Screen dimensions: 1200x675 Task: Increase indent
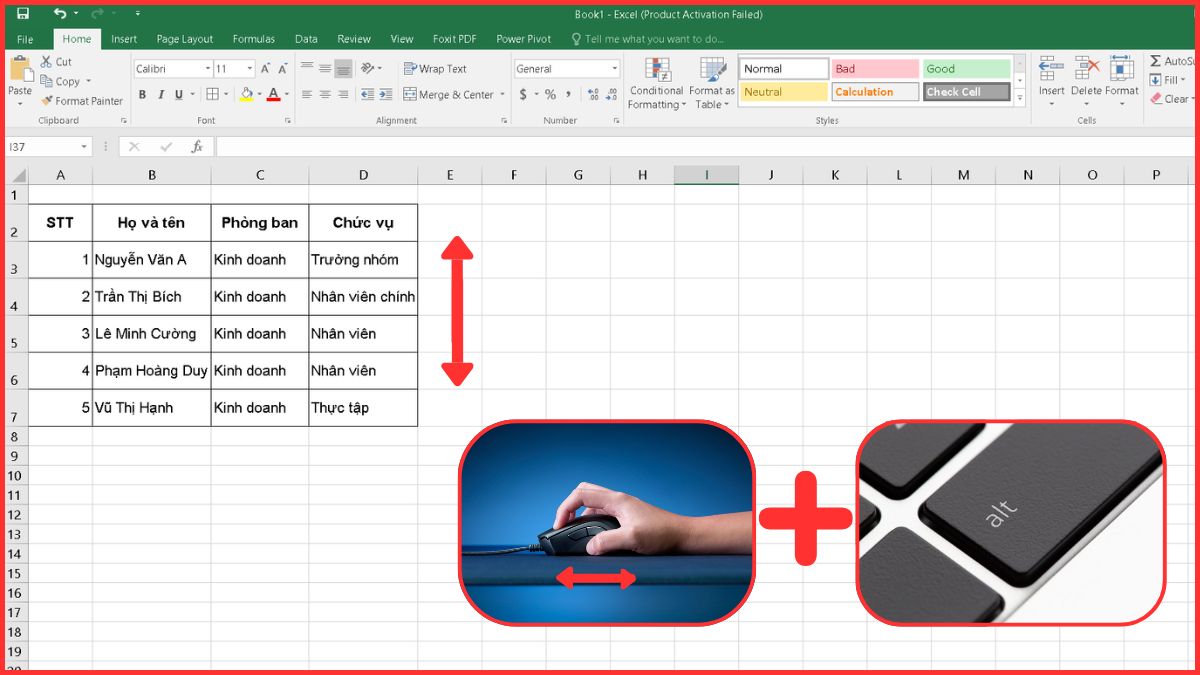[386, 95]
